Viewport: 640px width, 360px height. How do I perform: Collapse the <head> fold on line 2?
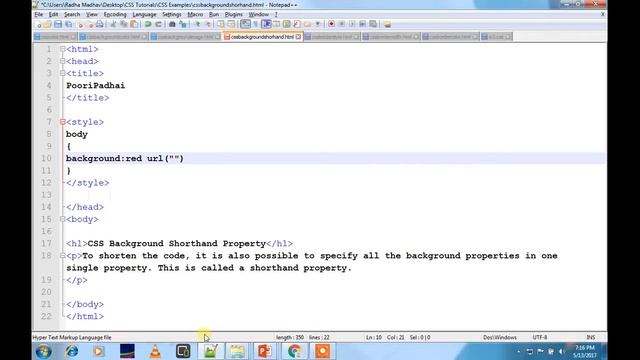coord(62,61)
